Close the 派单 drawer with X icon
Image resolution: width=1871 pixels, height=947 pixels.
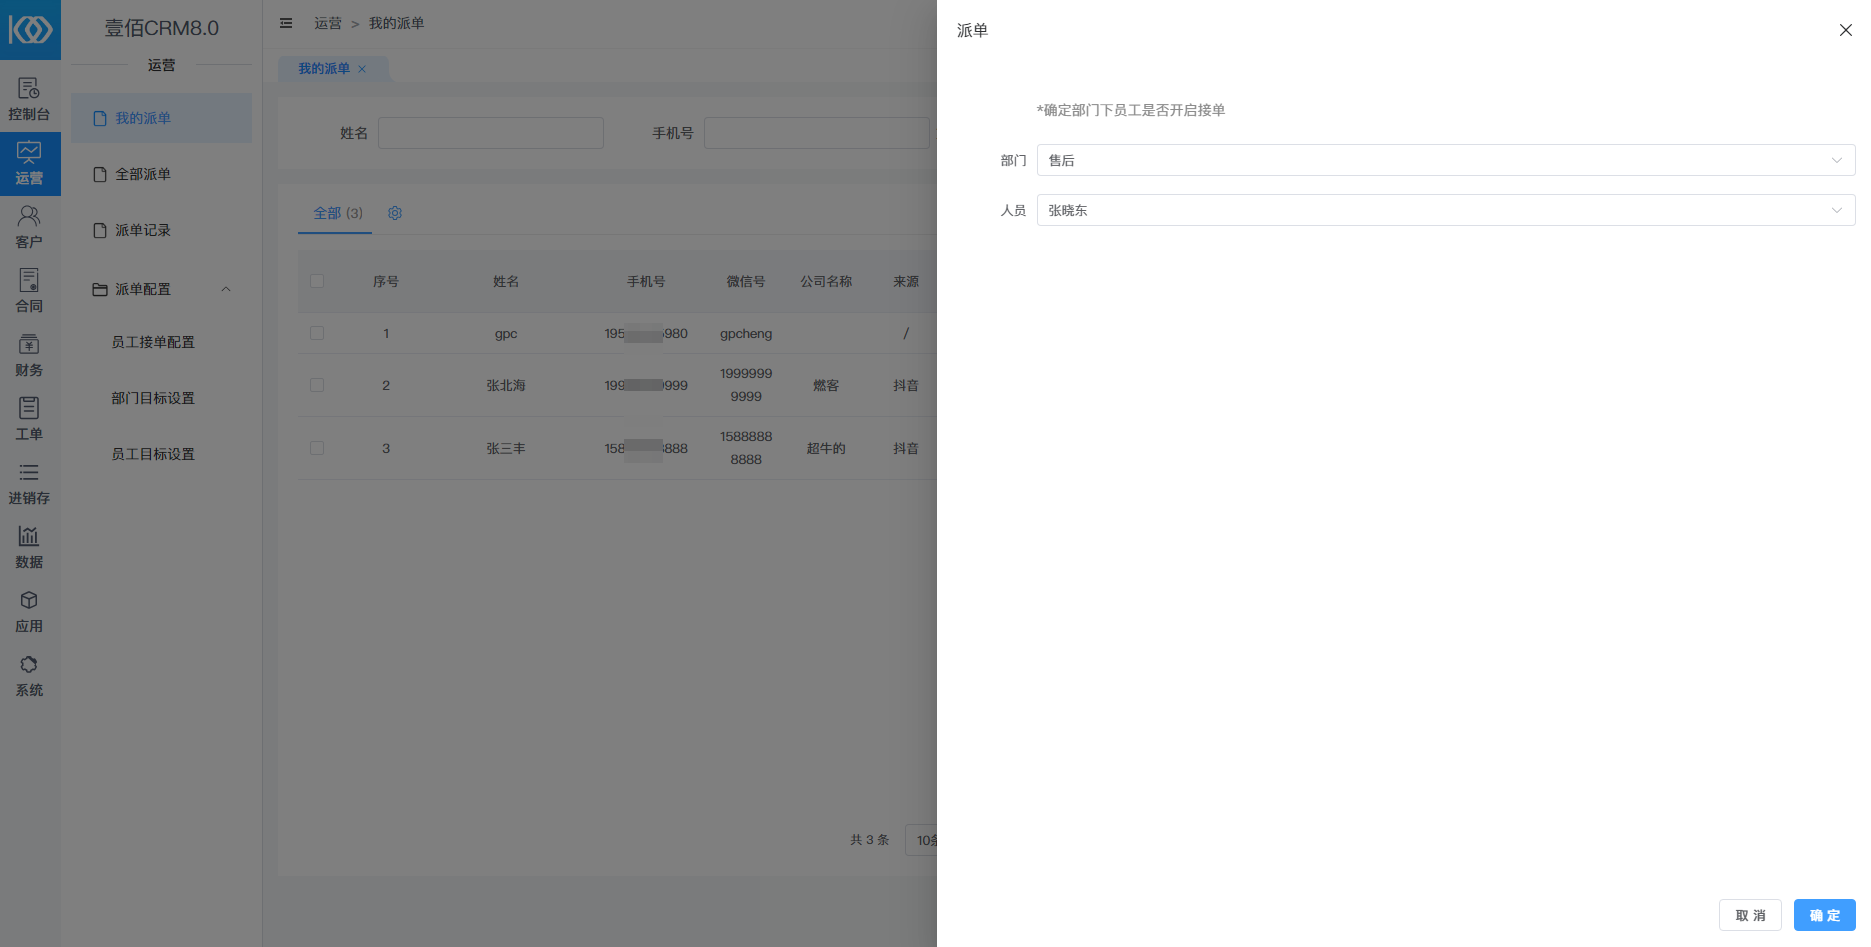[1846, 30]
